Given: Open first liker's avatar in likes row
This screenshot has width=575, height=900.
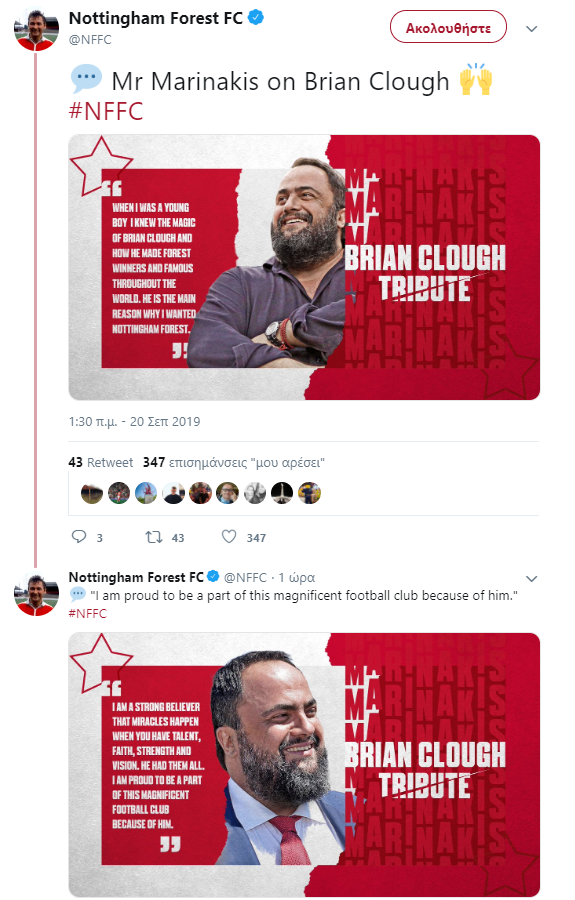Looking at the screenshot, I should 92,492.
